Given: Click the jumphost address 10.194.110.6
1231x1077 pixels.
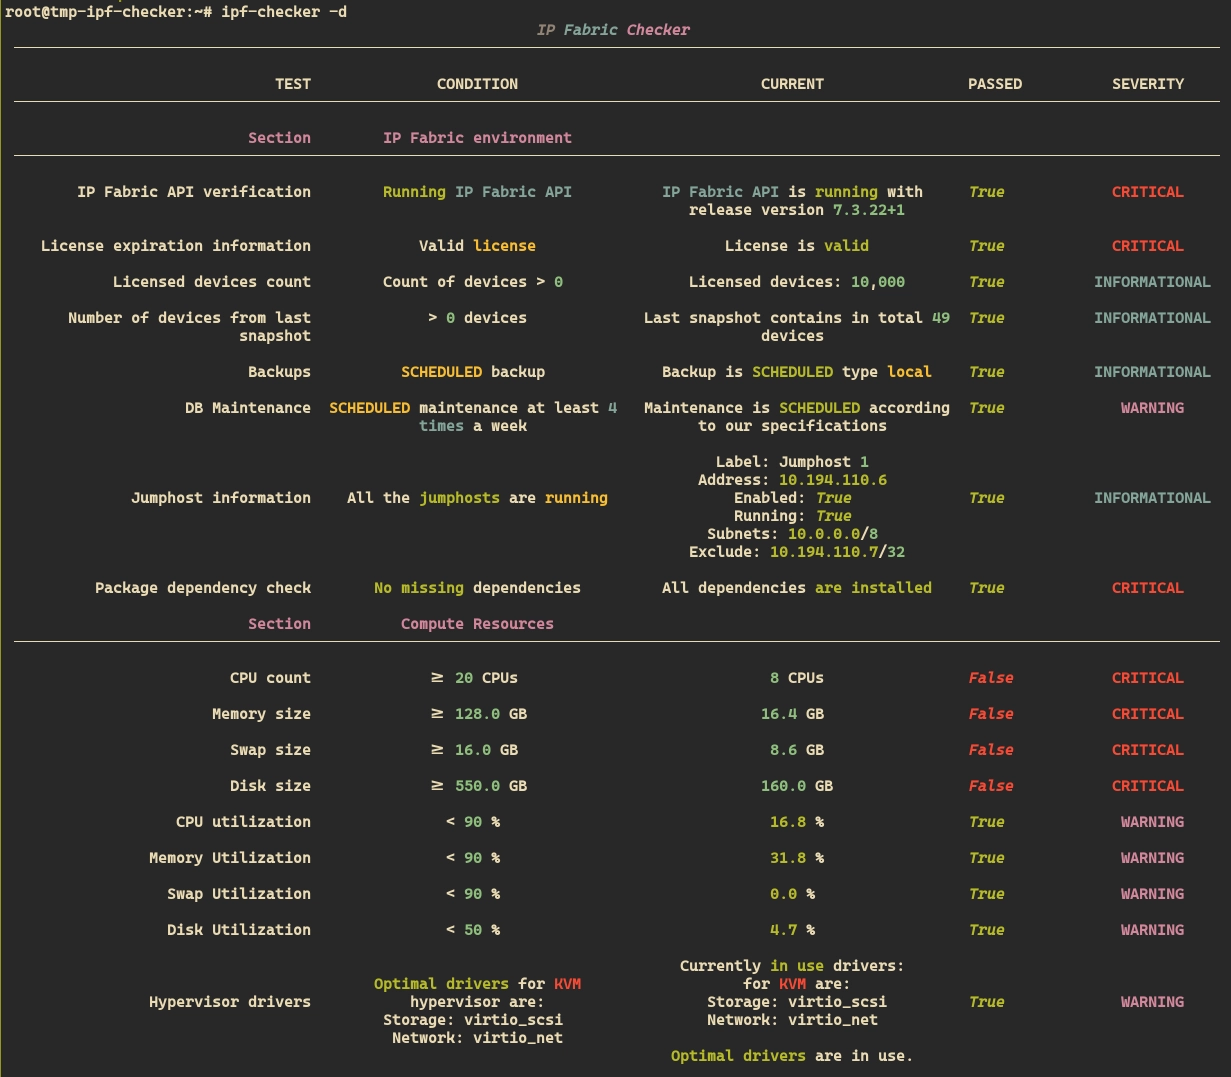Looking at the screenshot, I should (832, 480).
